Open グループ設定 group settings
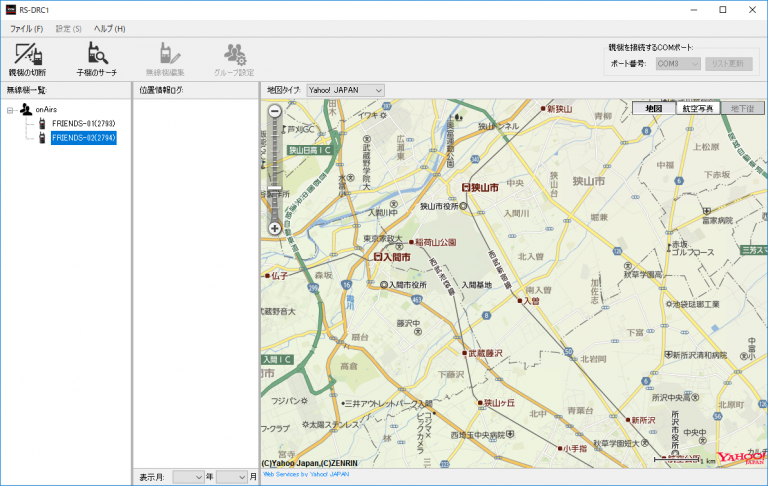 234,59
